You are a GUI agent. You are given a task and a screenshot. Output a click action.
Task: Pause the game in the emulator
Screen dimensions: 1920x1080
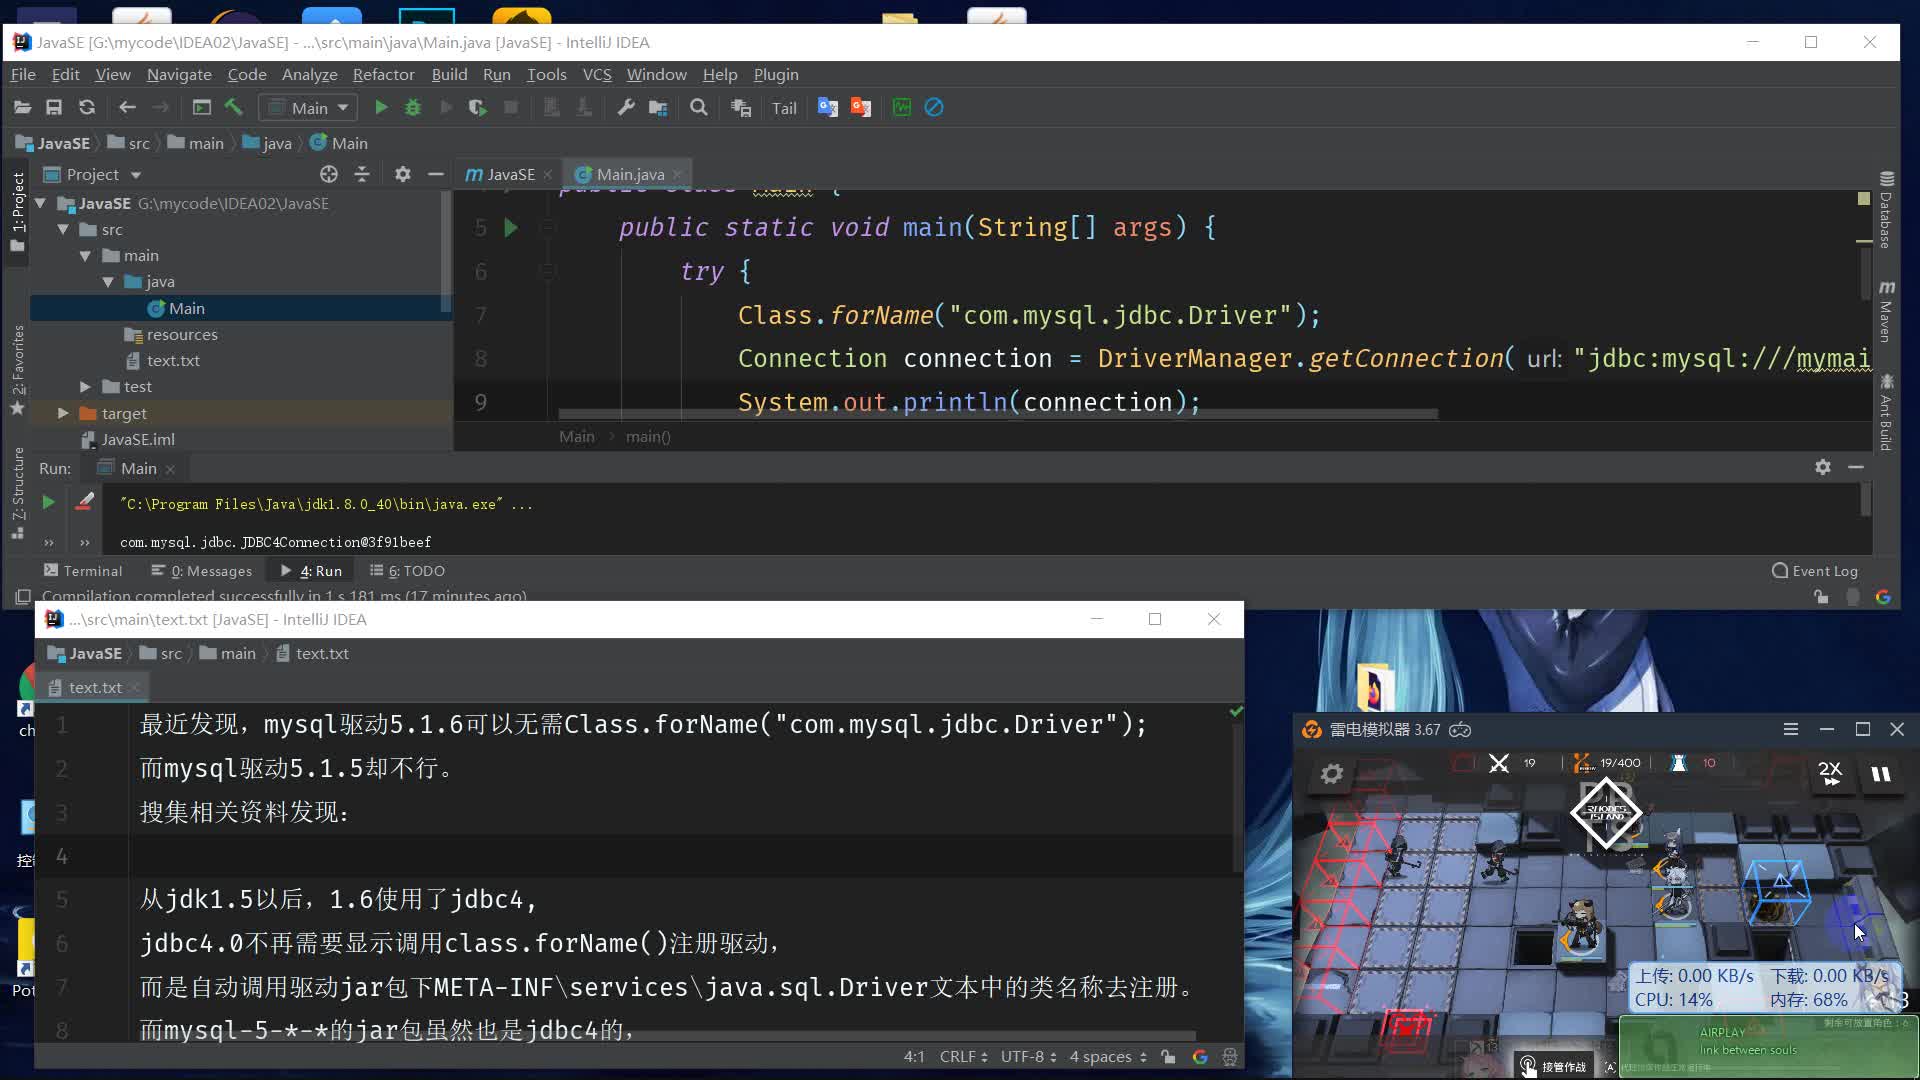point(1881,774)
